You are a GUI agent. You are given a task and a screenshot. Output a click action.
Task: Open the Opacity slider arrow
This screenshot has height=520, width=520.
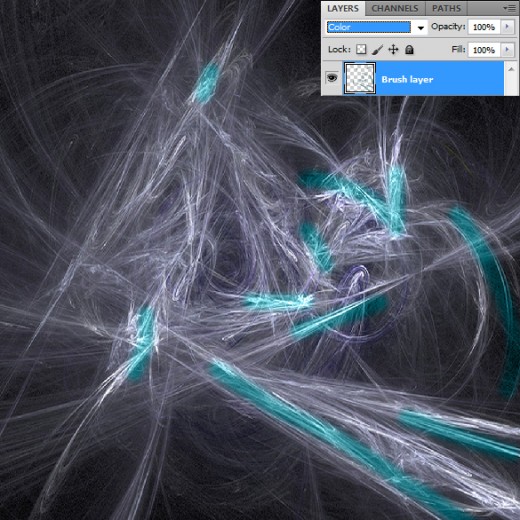click(x=507, y=27)
